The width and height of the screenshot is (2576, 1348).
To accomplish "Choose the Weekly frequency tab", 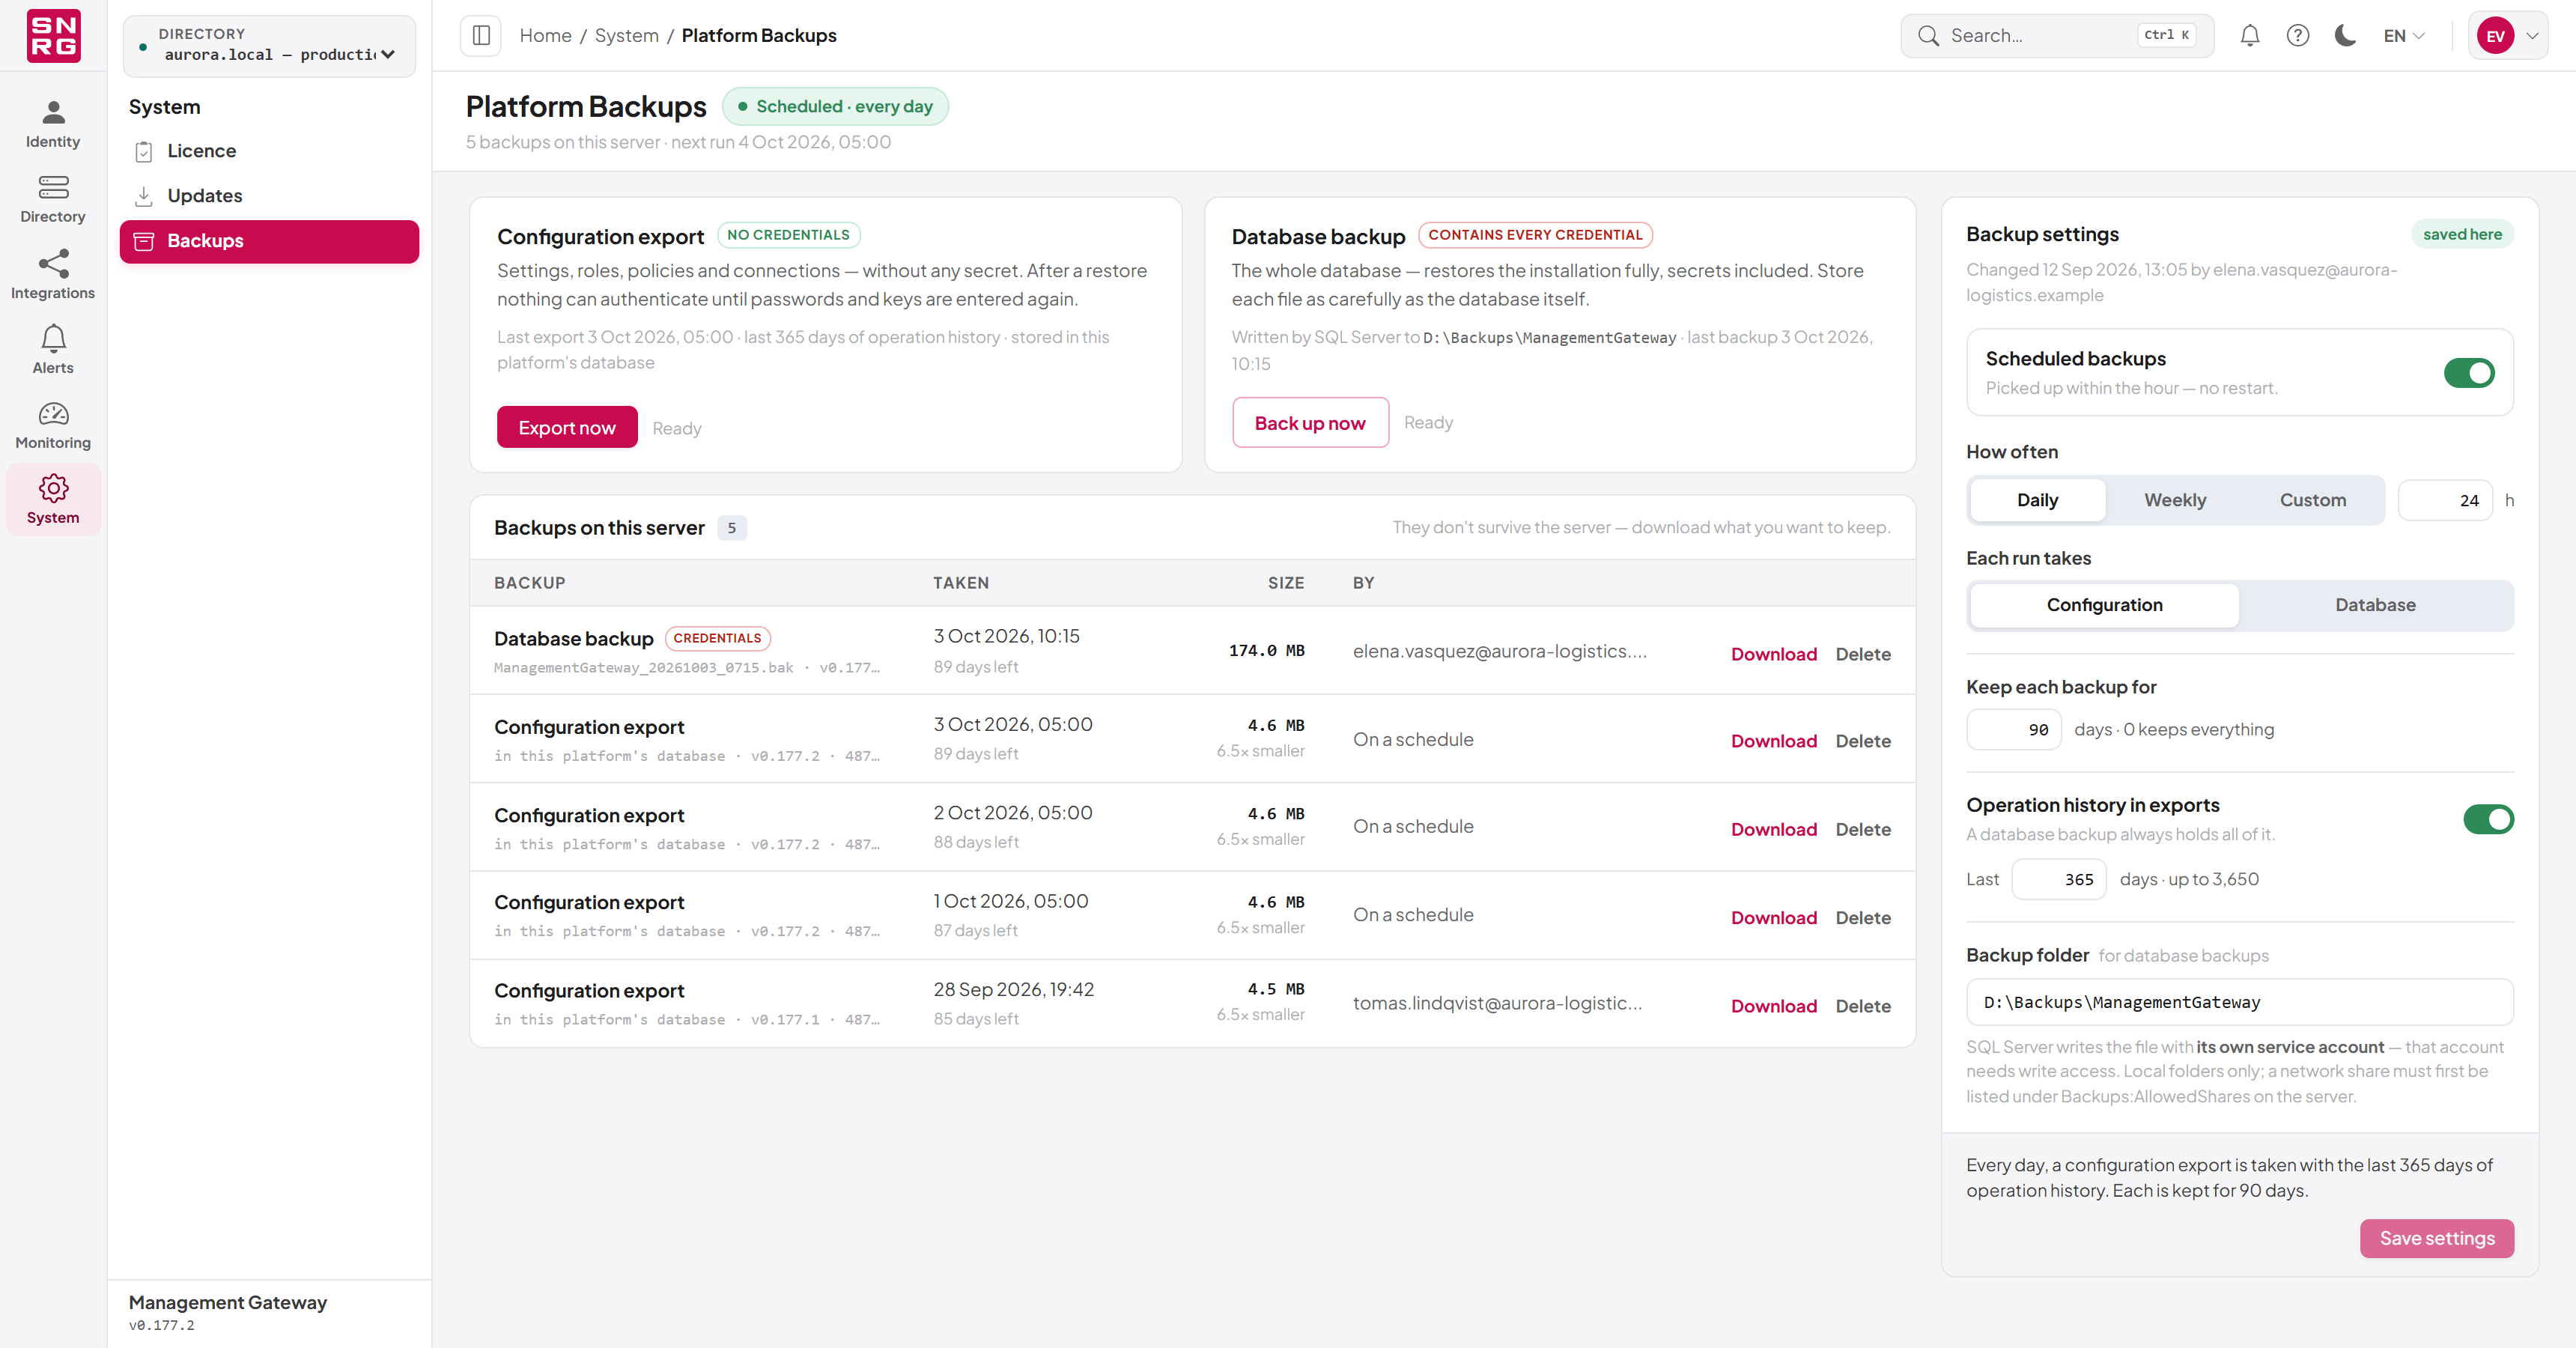I will (2175, 500).
